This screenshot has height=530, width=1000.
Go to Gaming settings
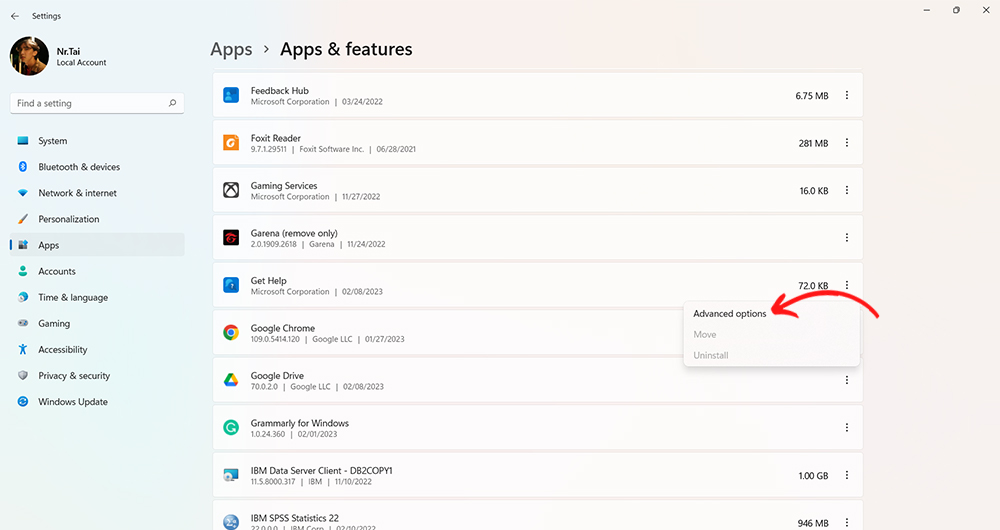point(97,323)
